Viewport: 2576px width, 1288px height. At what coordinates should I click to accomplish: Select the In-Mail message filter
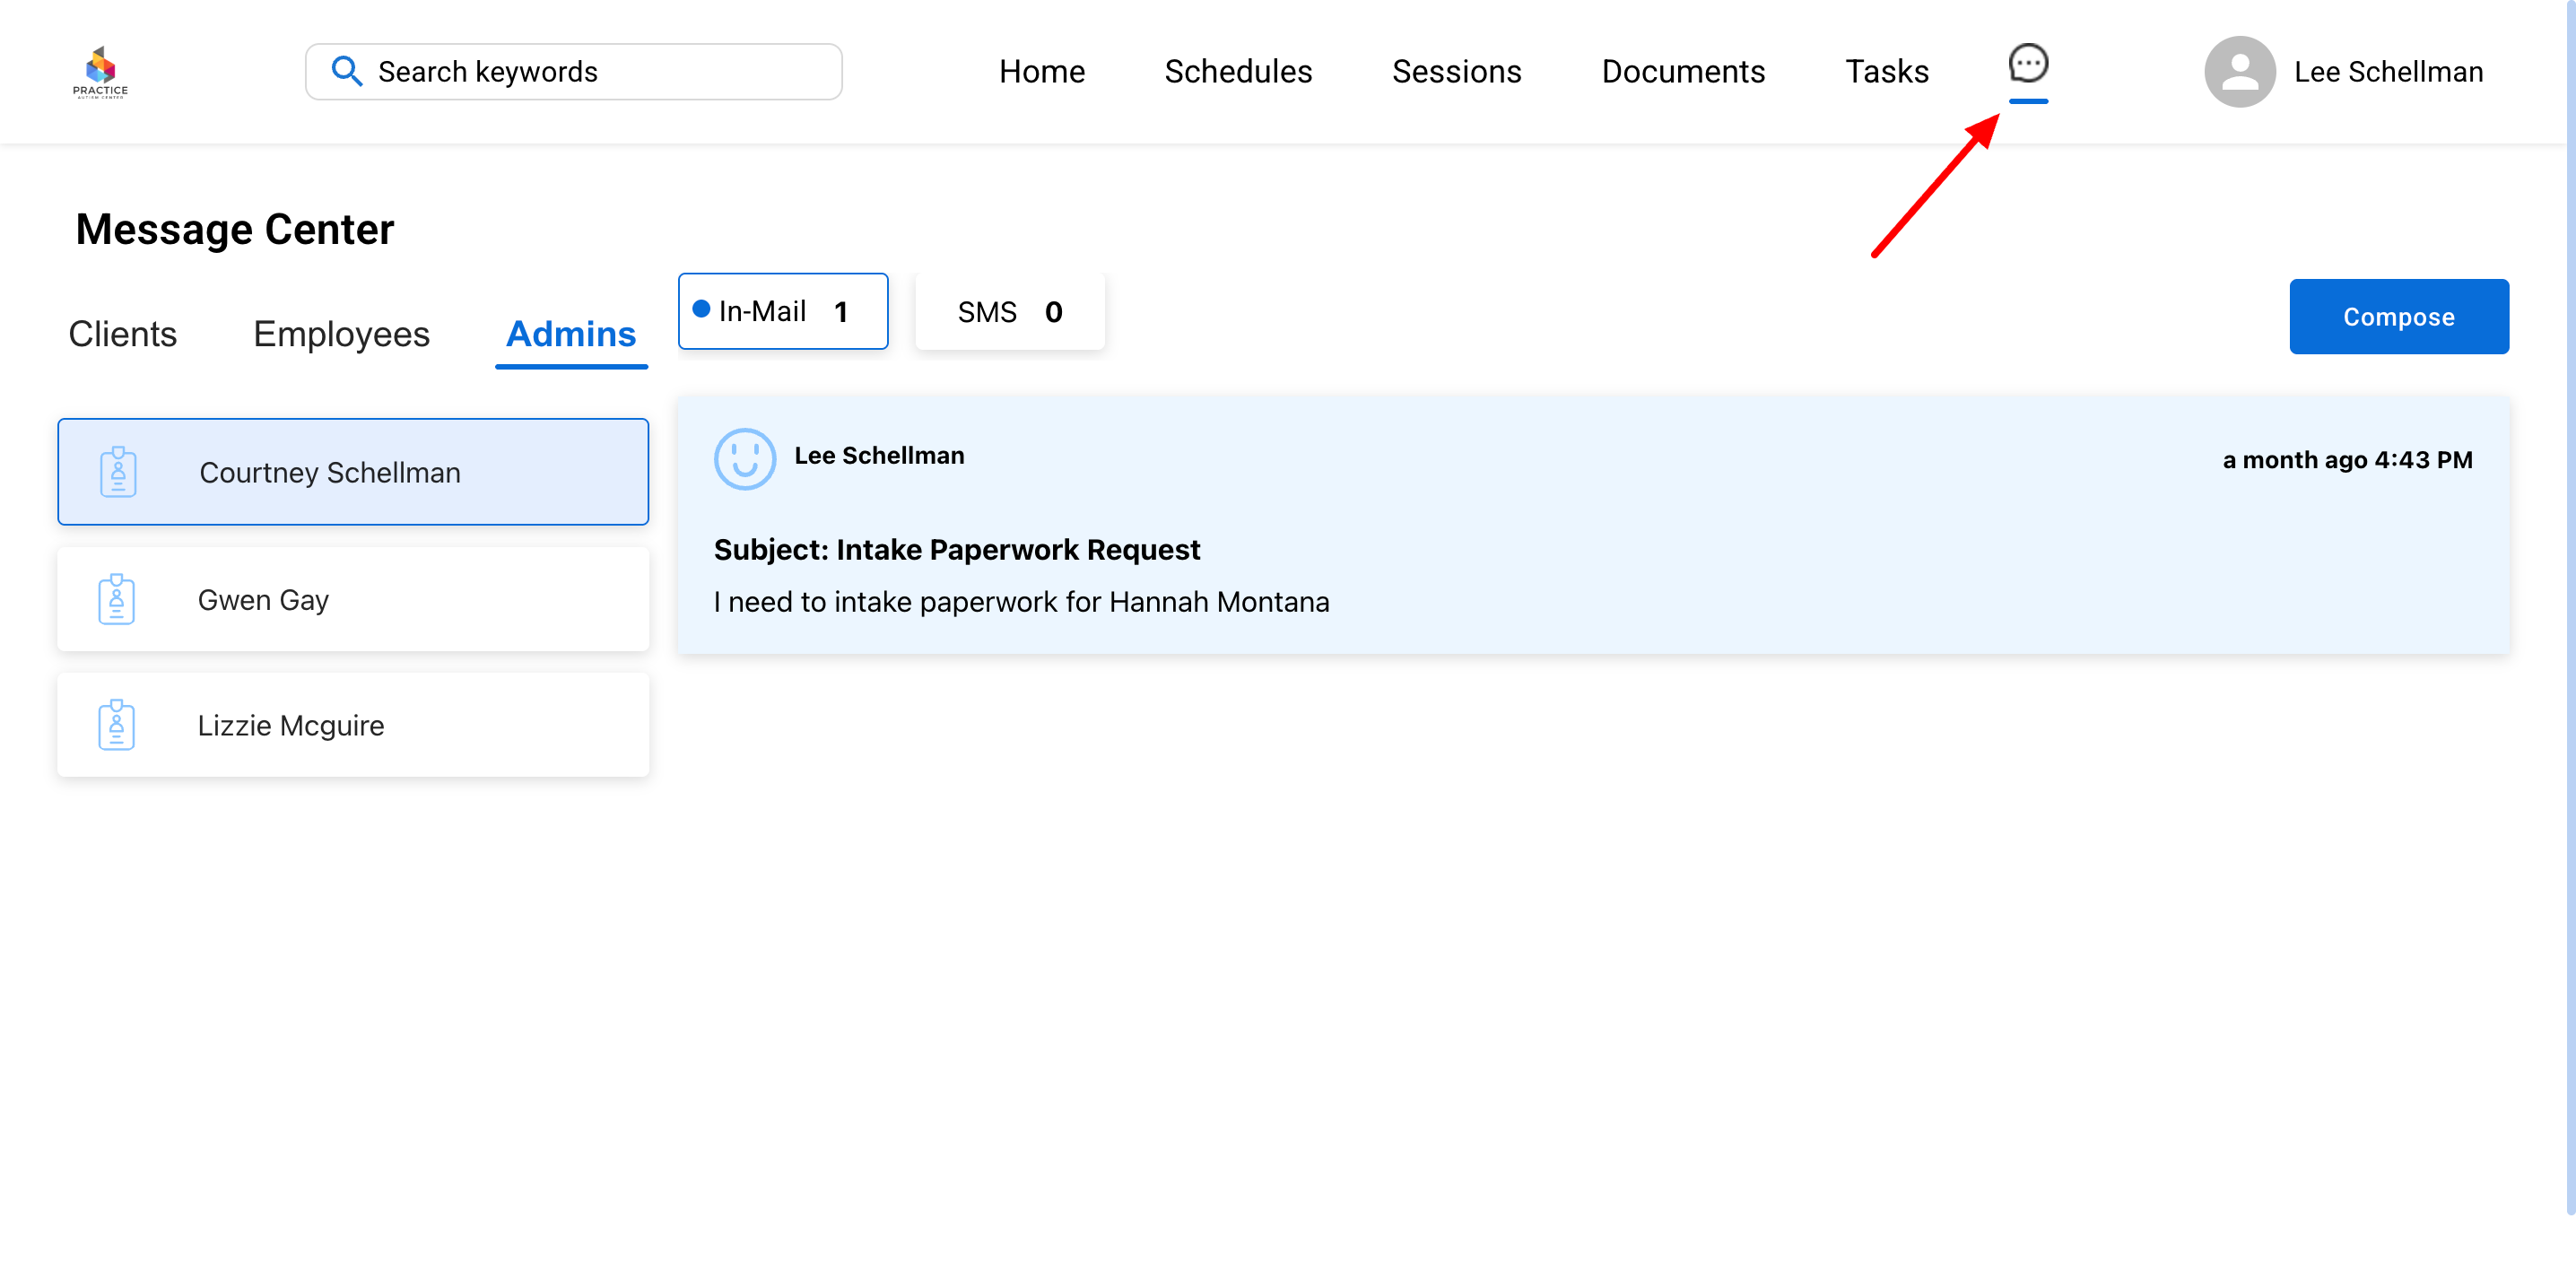tap(782, 312)
